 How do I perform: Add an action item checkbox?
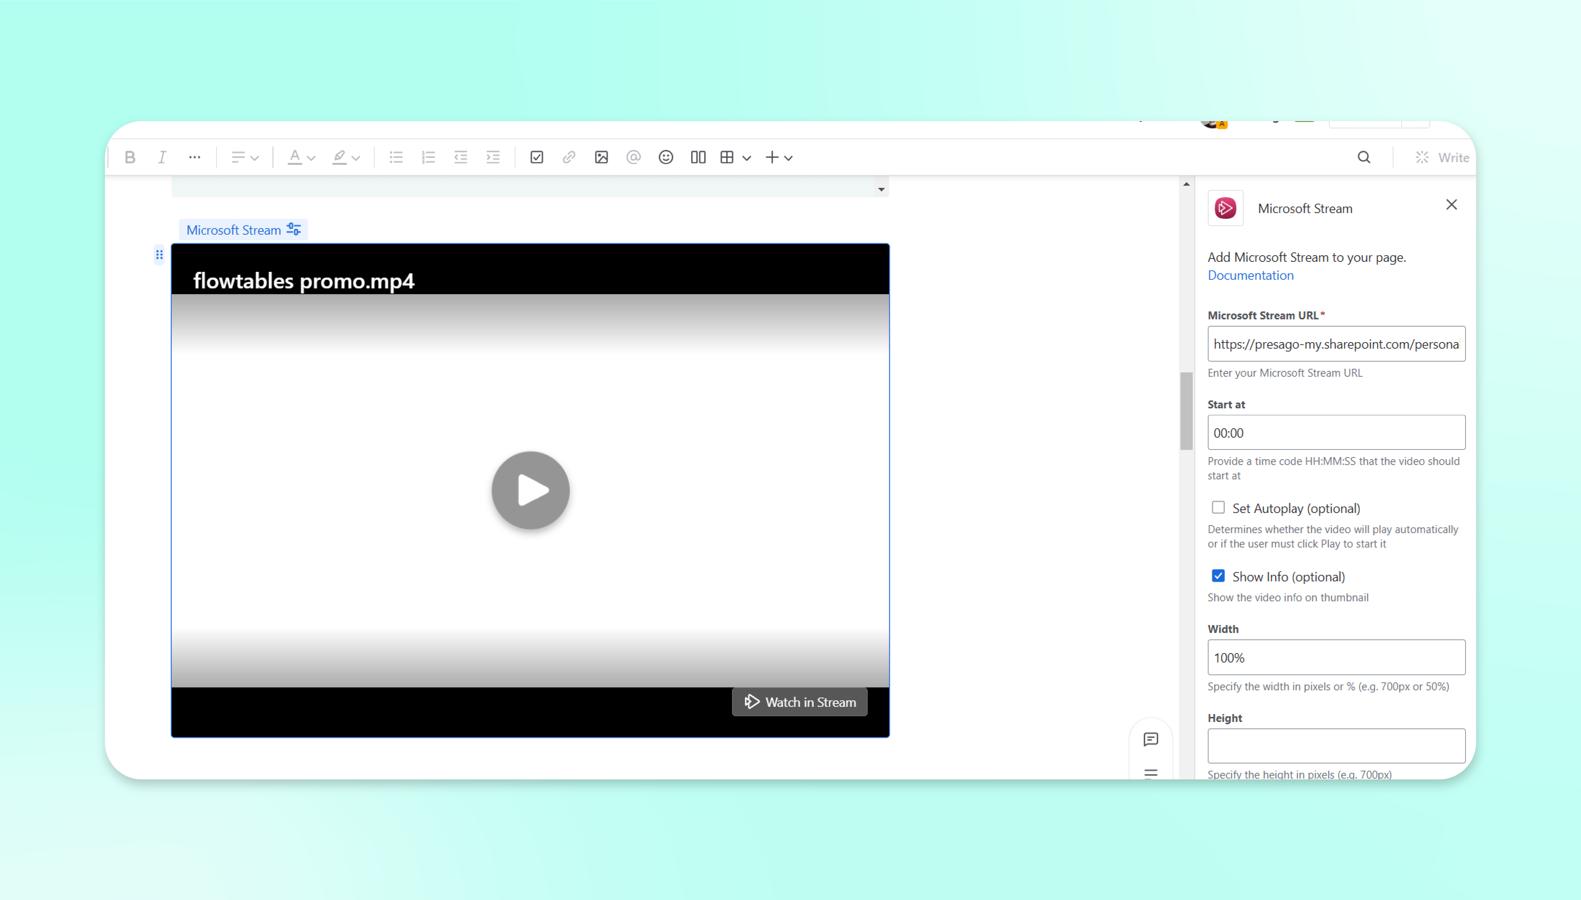(537, 157)
